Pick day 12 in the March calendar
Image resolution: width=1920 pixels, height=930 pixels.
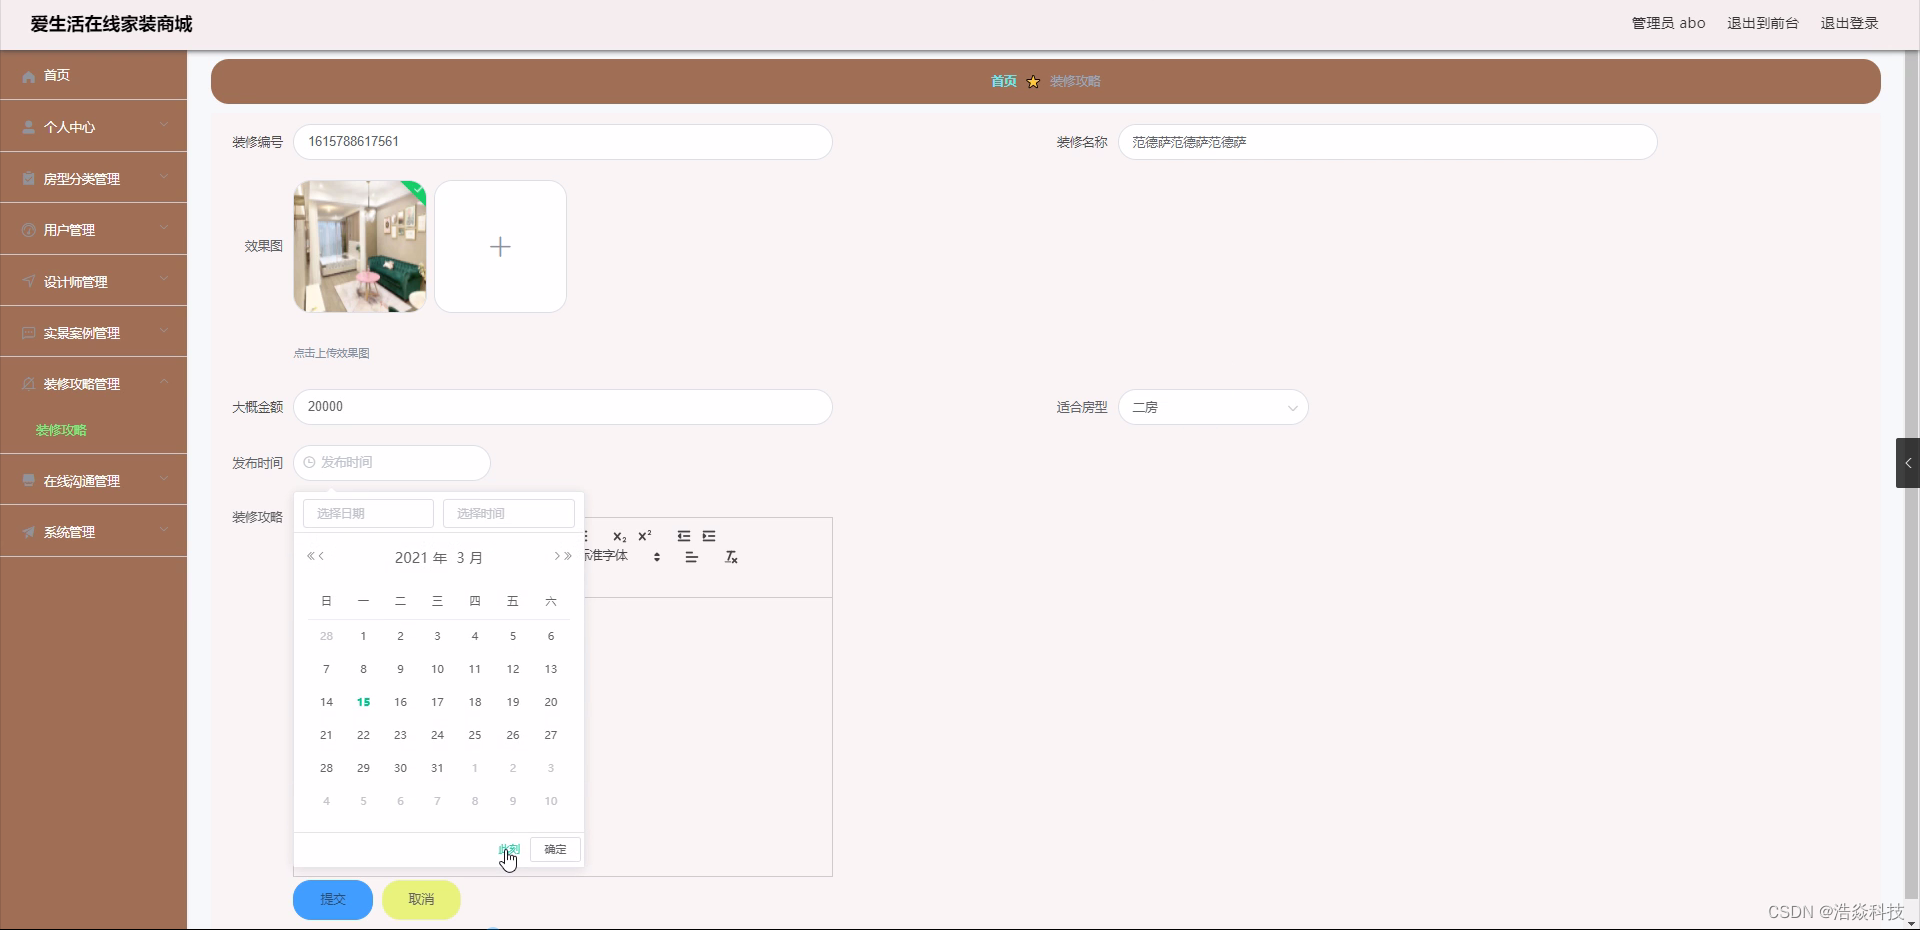[513, 669]
